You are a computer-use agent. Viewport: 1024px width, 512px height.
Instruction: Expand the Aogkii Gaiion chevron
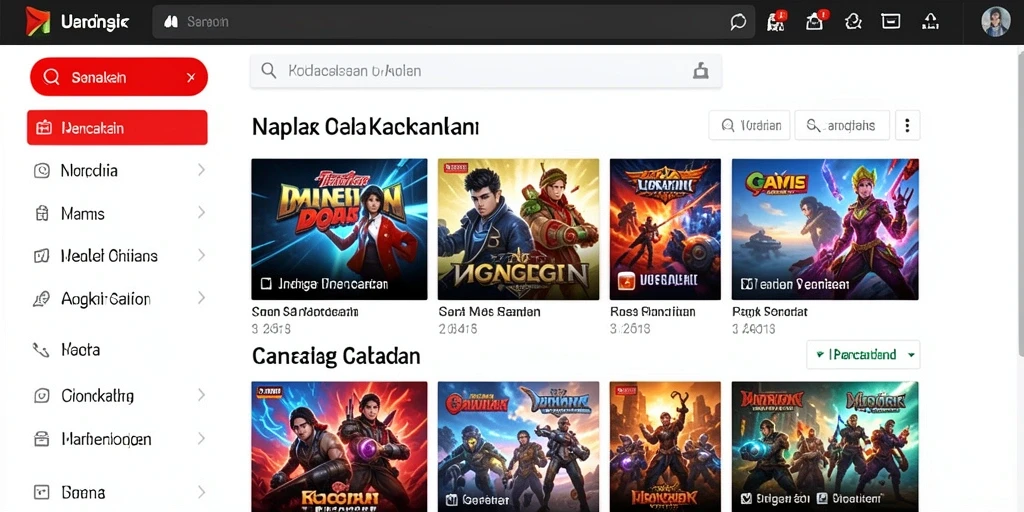200,298
